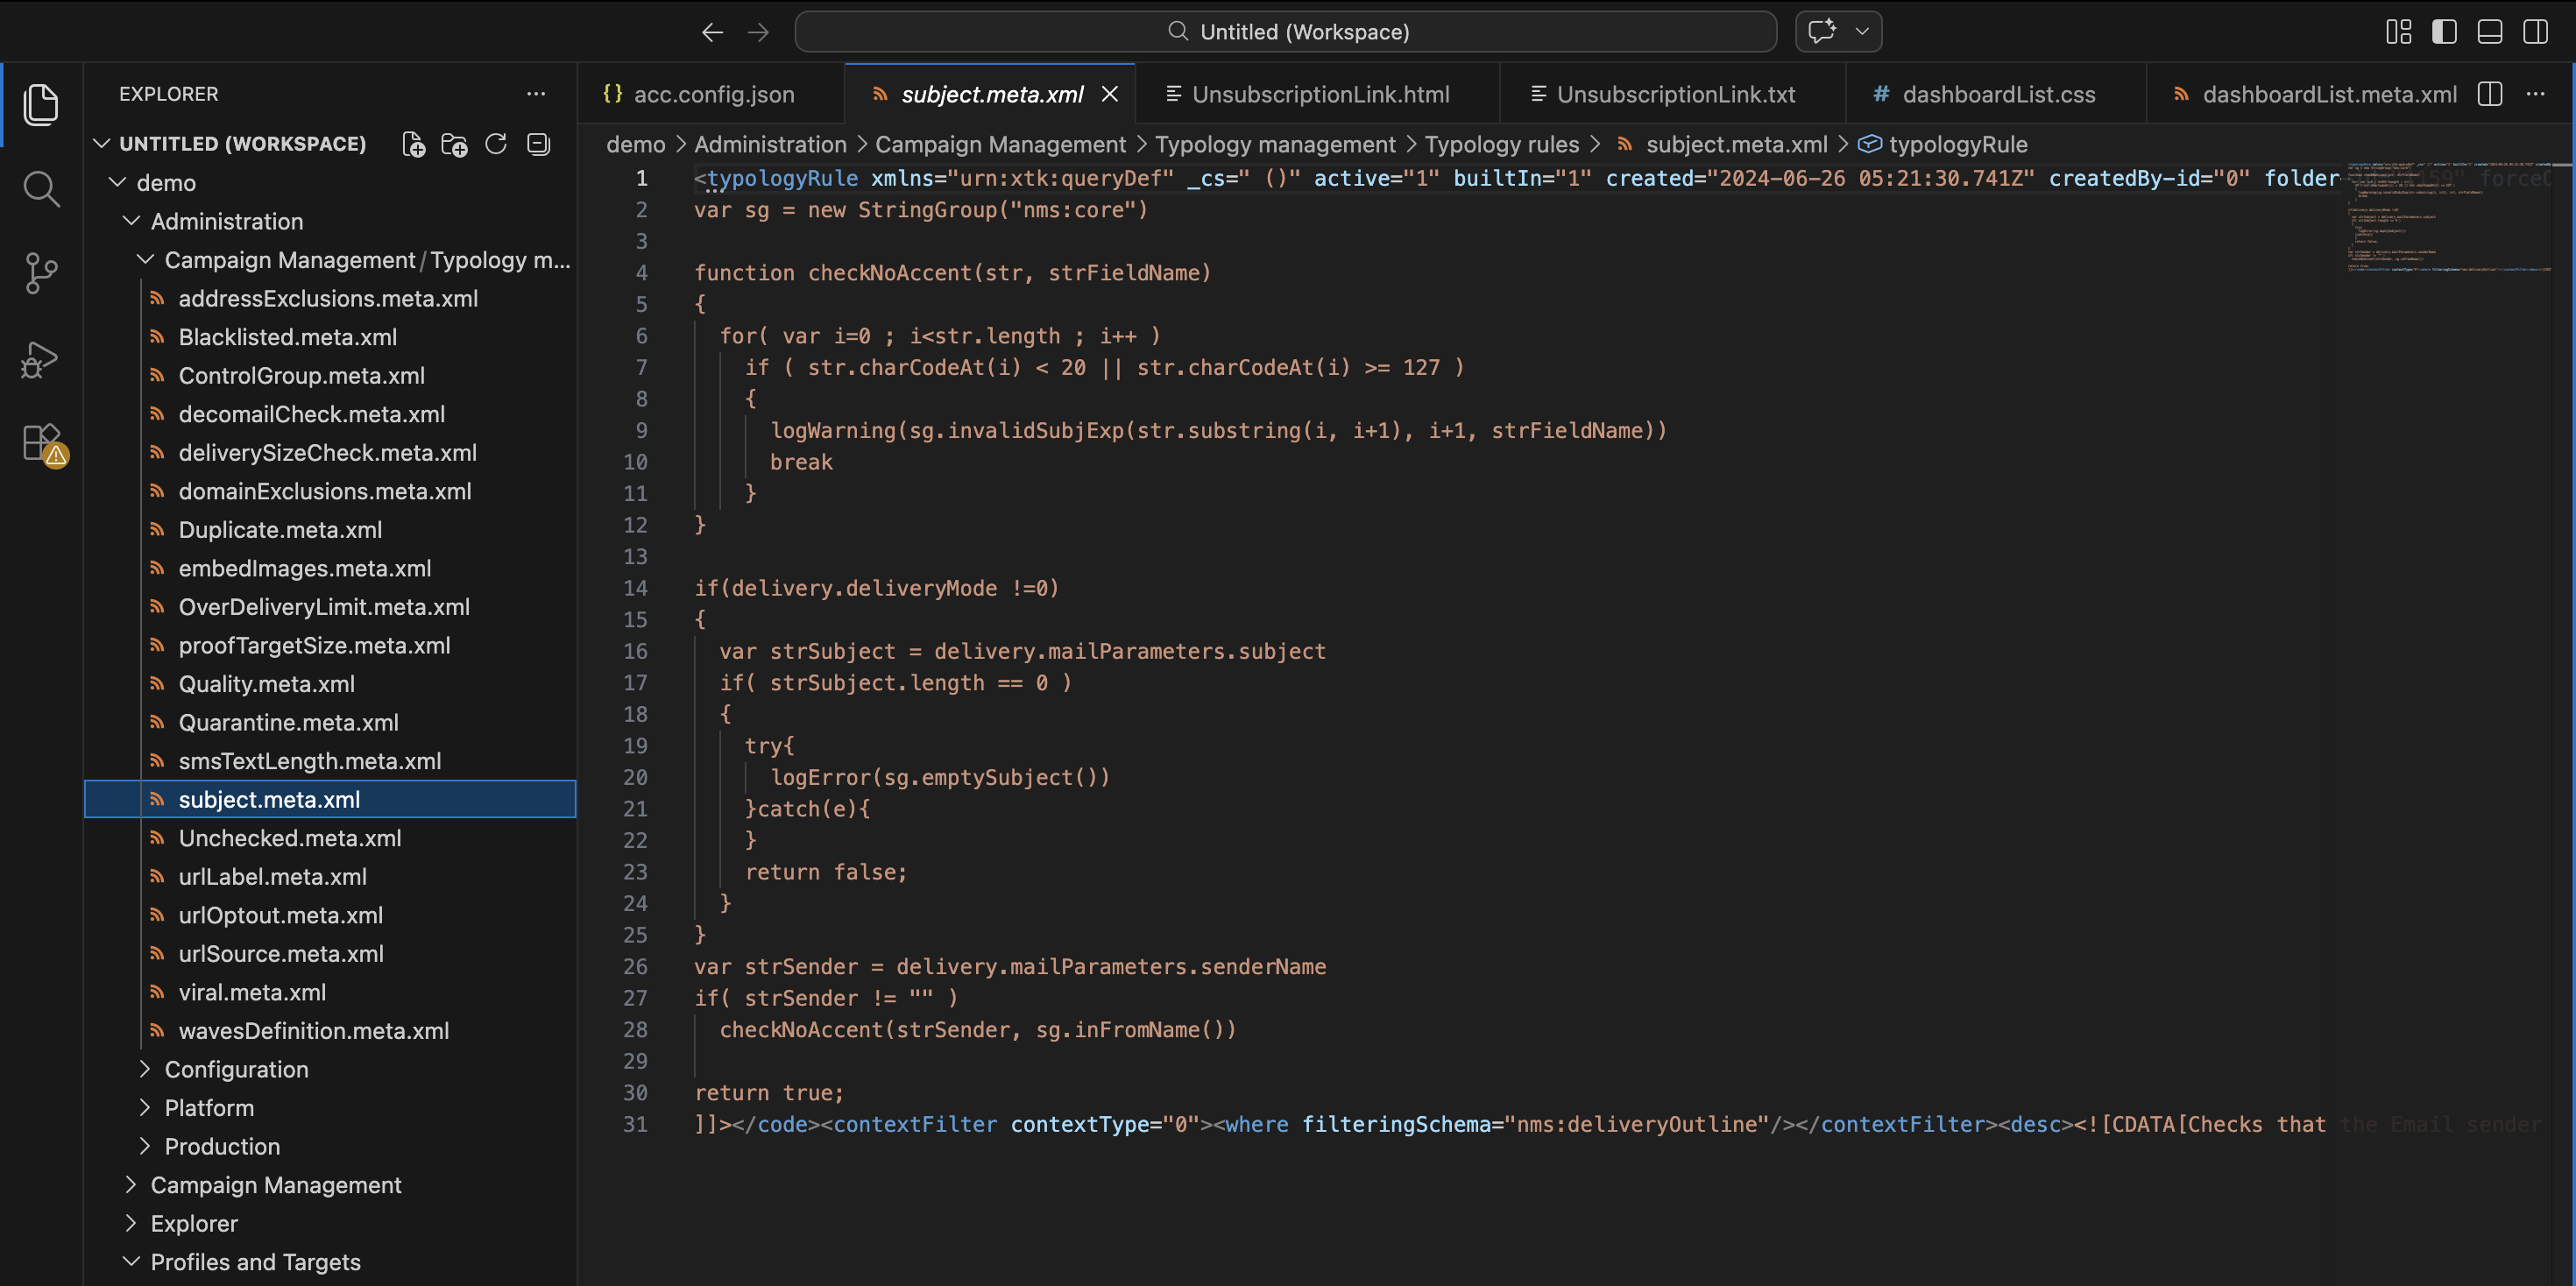This screenshot has width=2576, height=1286.
Task: Expand the Production folder
Action: (x=145, y=1146)
